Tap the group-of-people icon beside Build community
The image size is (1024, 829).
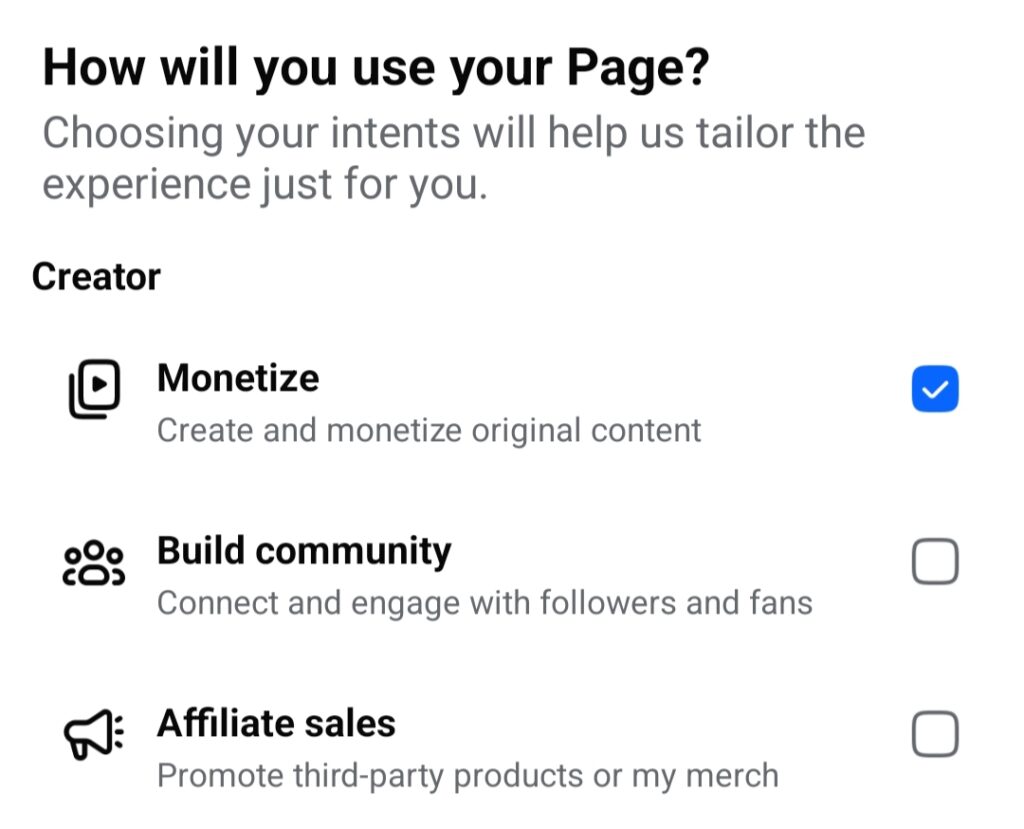[92, 562]
